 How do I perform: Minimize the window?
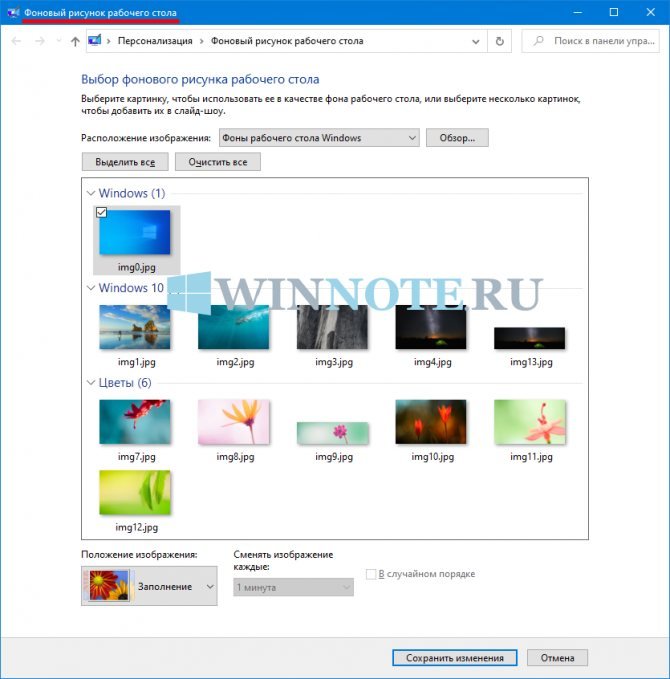tap(577, 13)
